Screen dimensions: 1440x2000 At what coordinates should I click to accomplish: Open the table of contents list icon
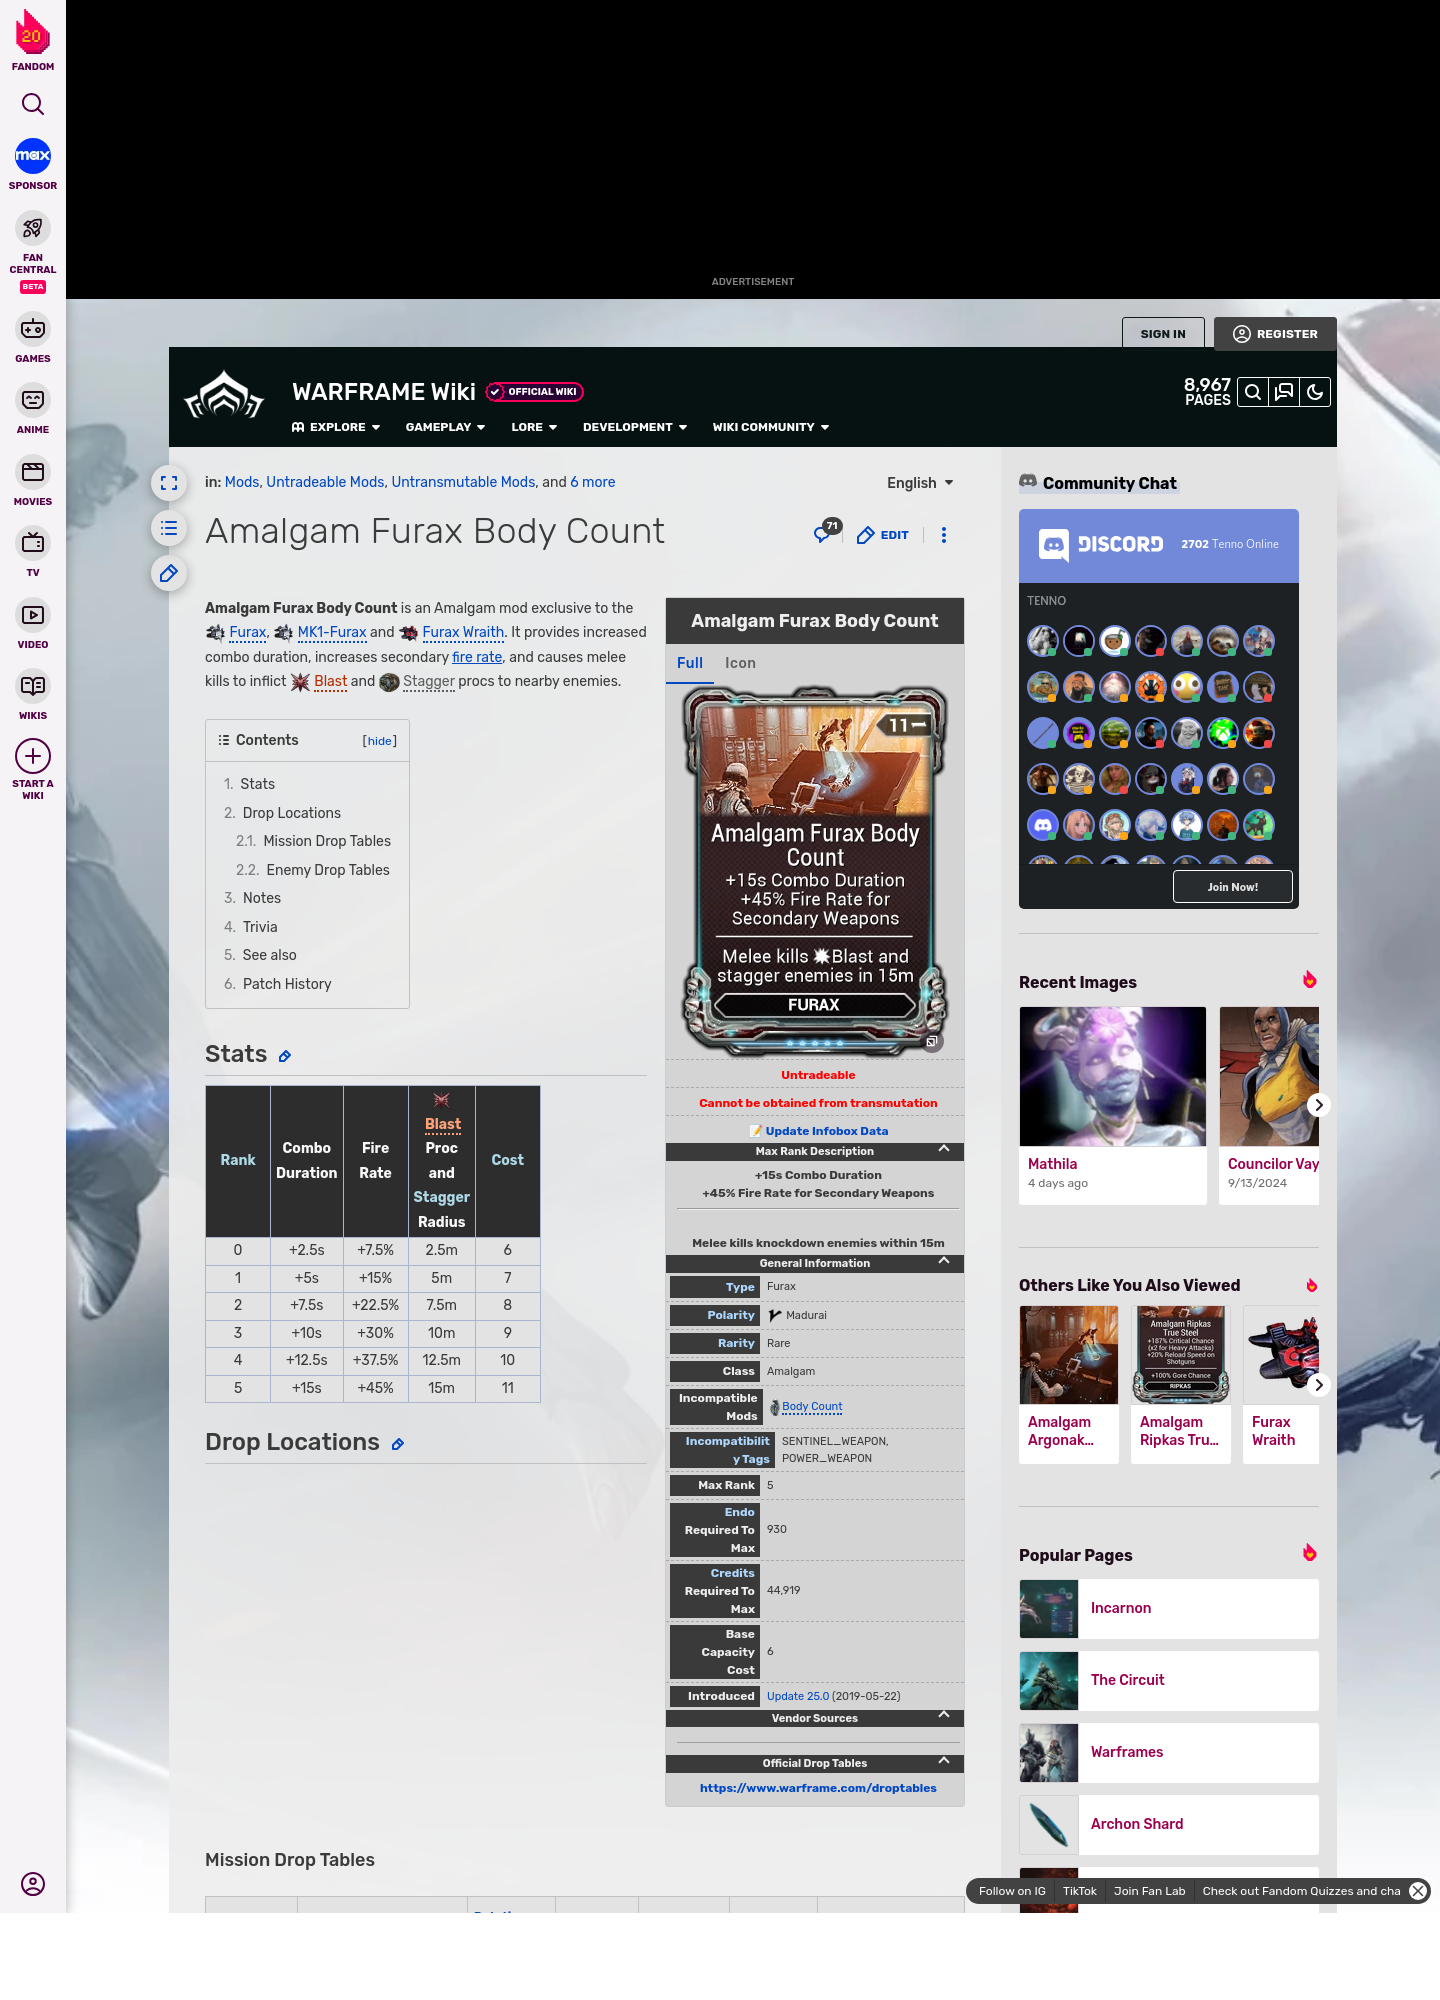[169, 528]
